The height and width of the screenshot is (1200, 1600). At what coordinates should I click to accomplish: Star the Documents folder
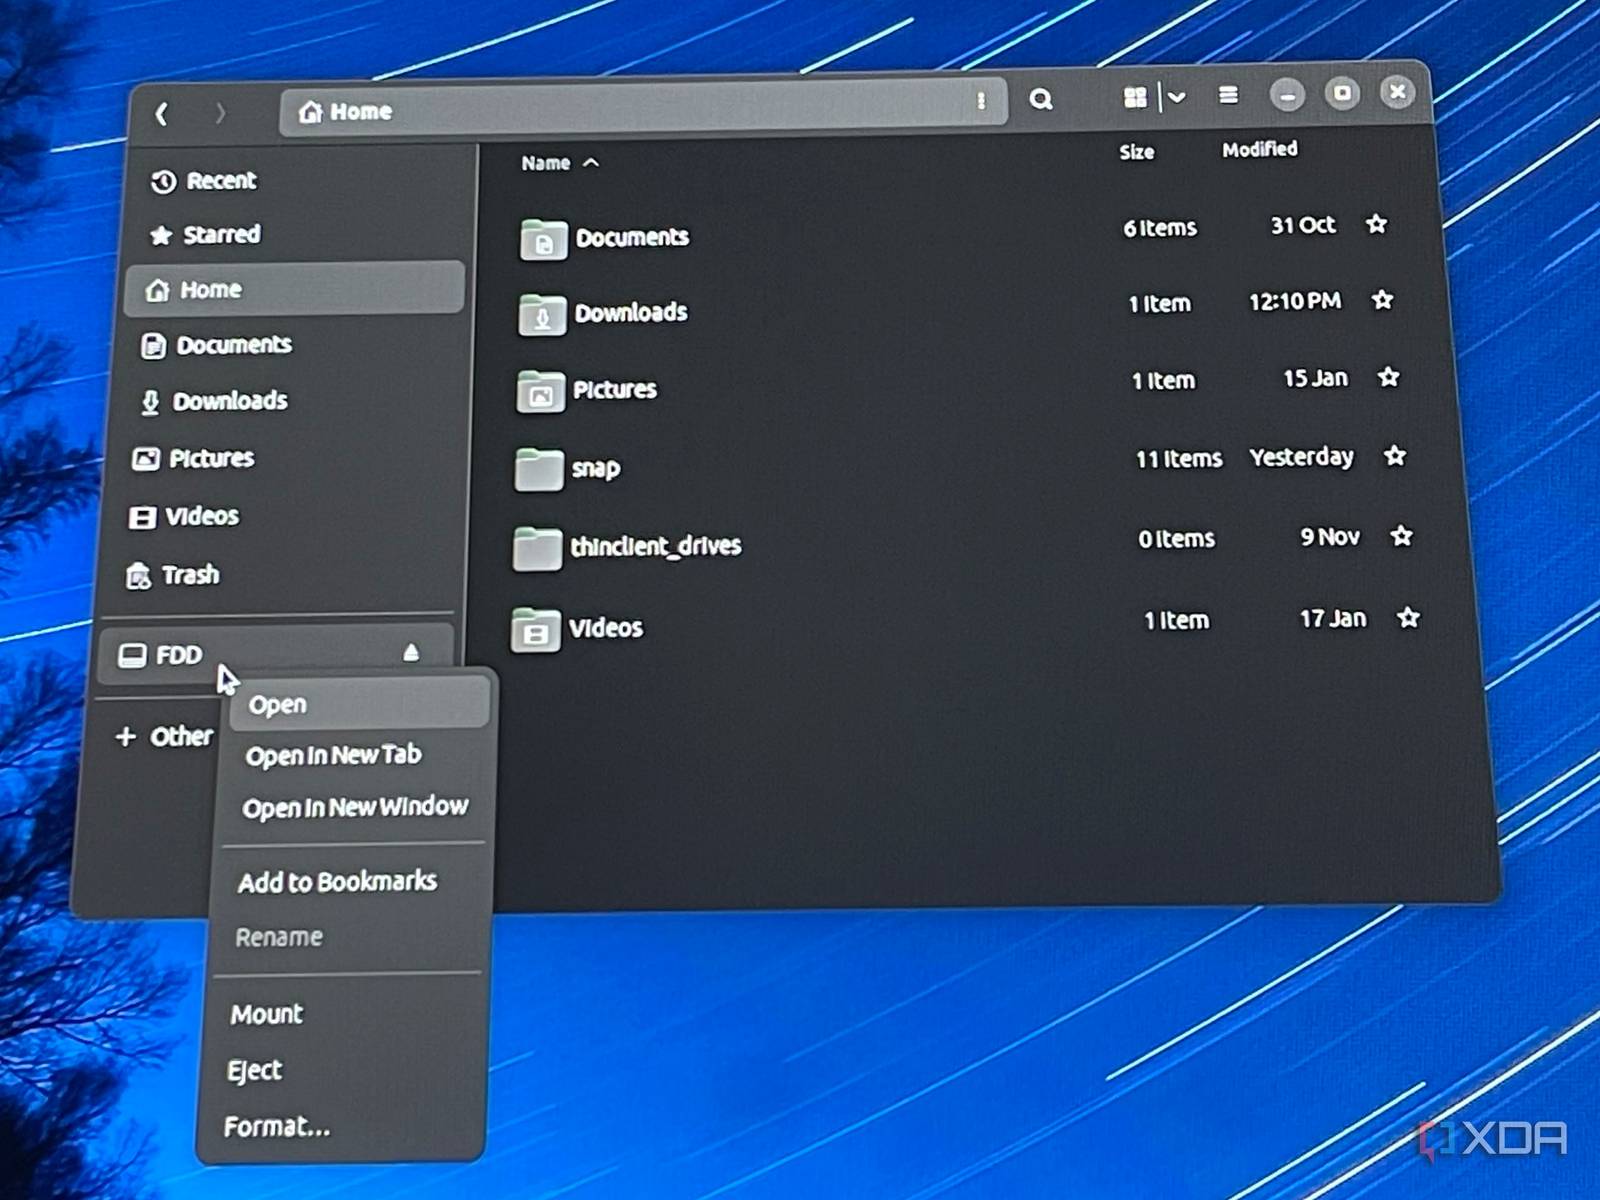click(x=1377, y=224)
